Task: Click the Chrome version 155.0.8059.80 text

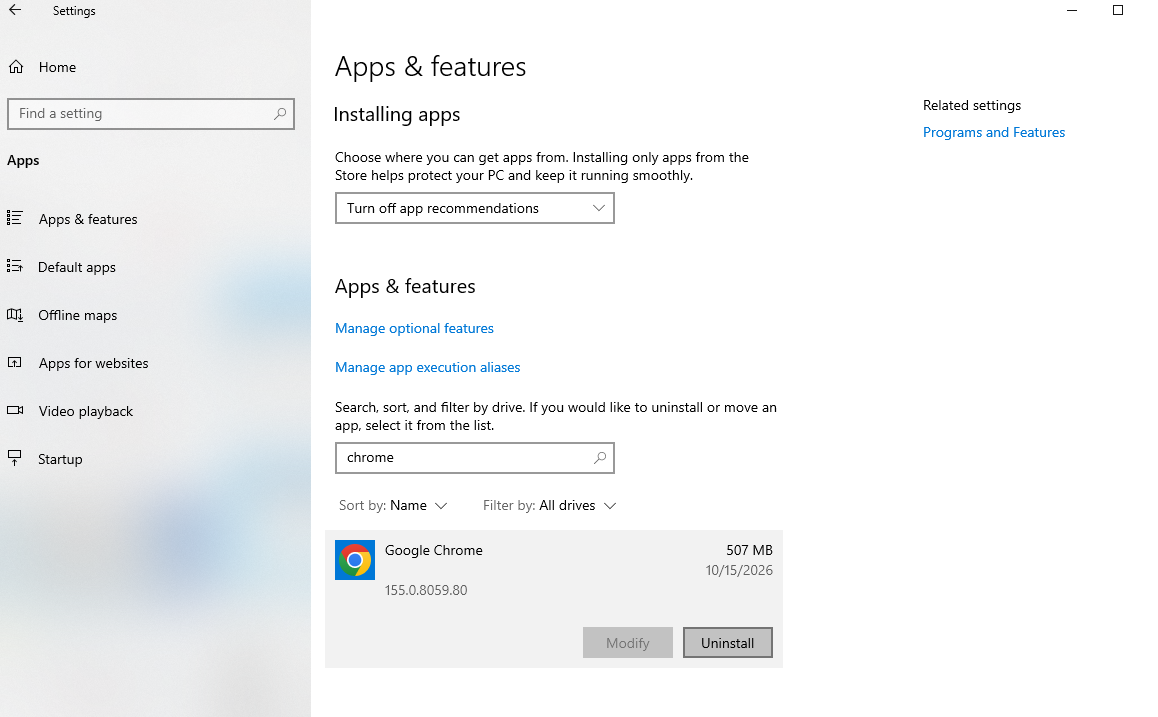Action: tap(426, 590)
